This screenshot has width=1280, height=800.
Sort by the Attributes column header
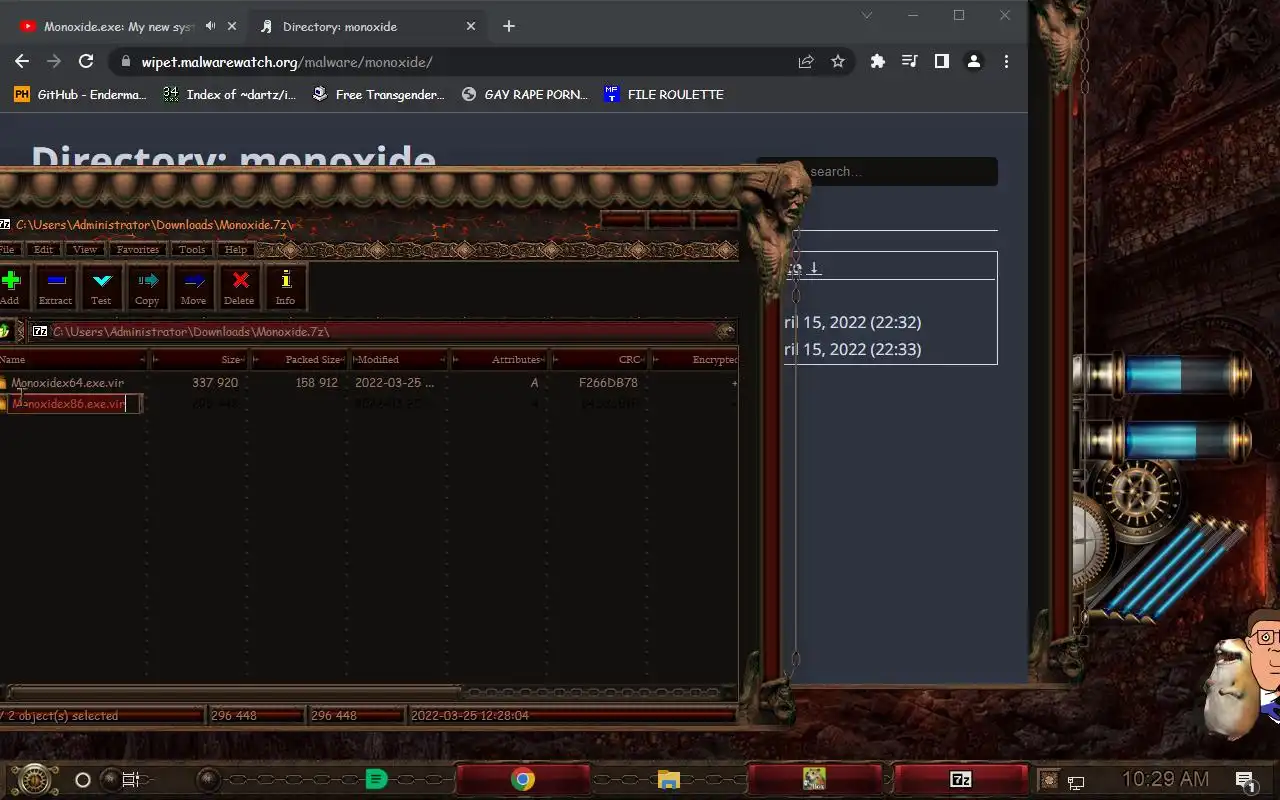498,359
